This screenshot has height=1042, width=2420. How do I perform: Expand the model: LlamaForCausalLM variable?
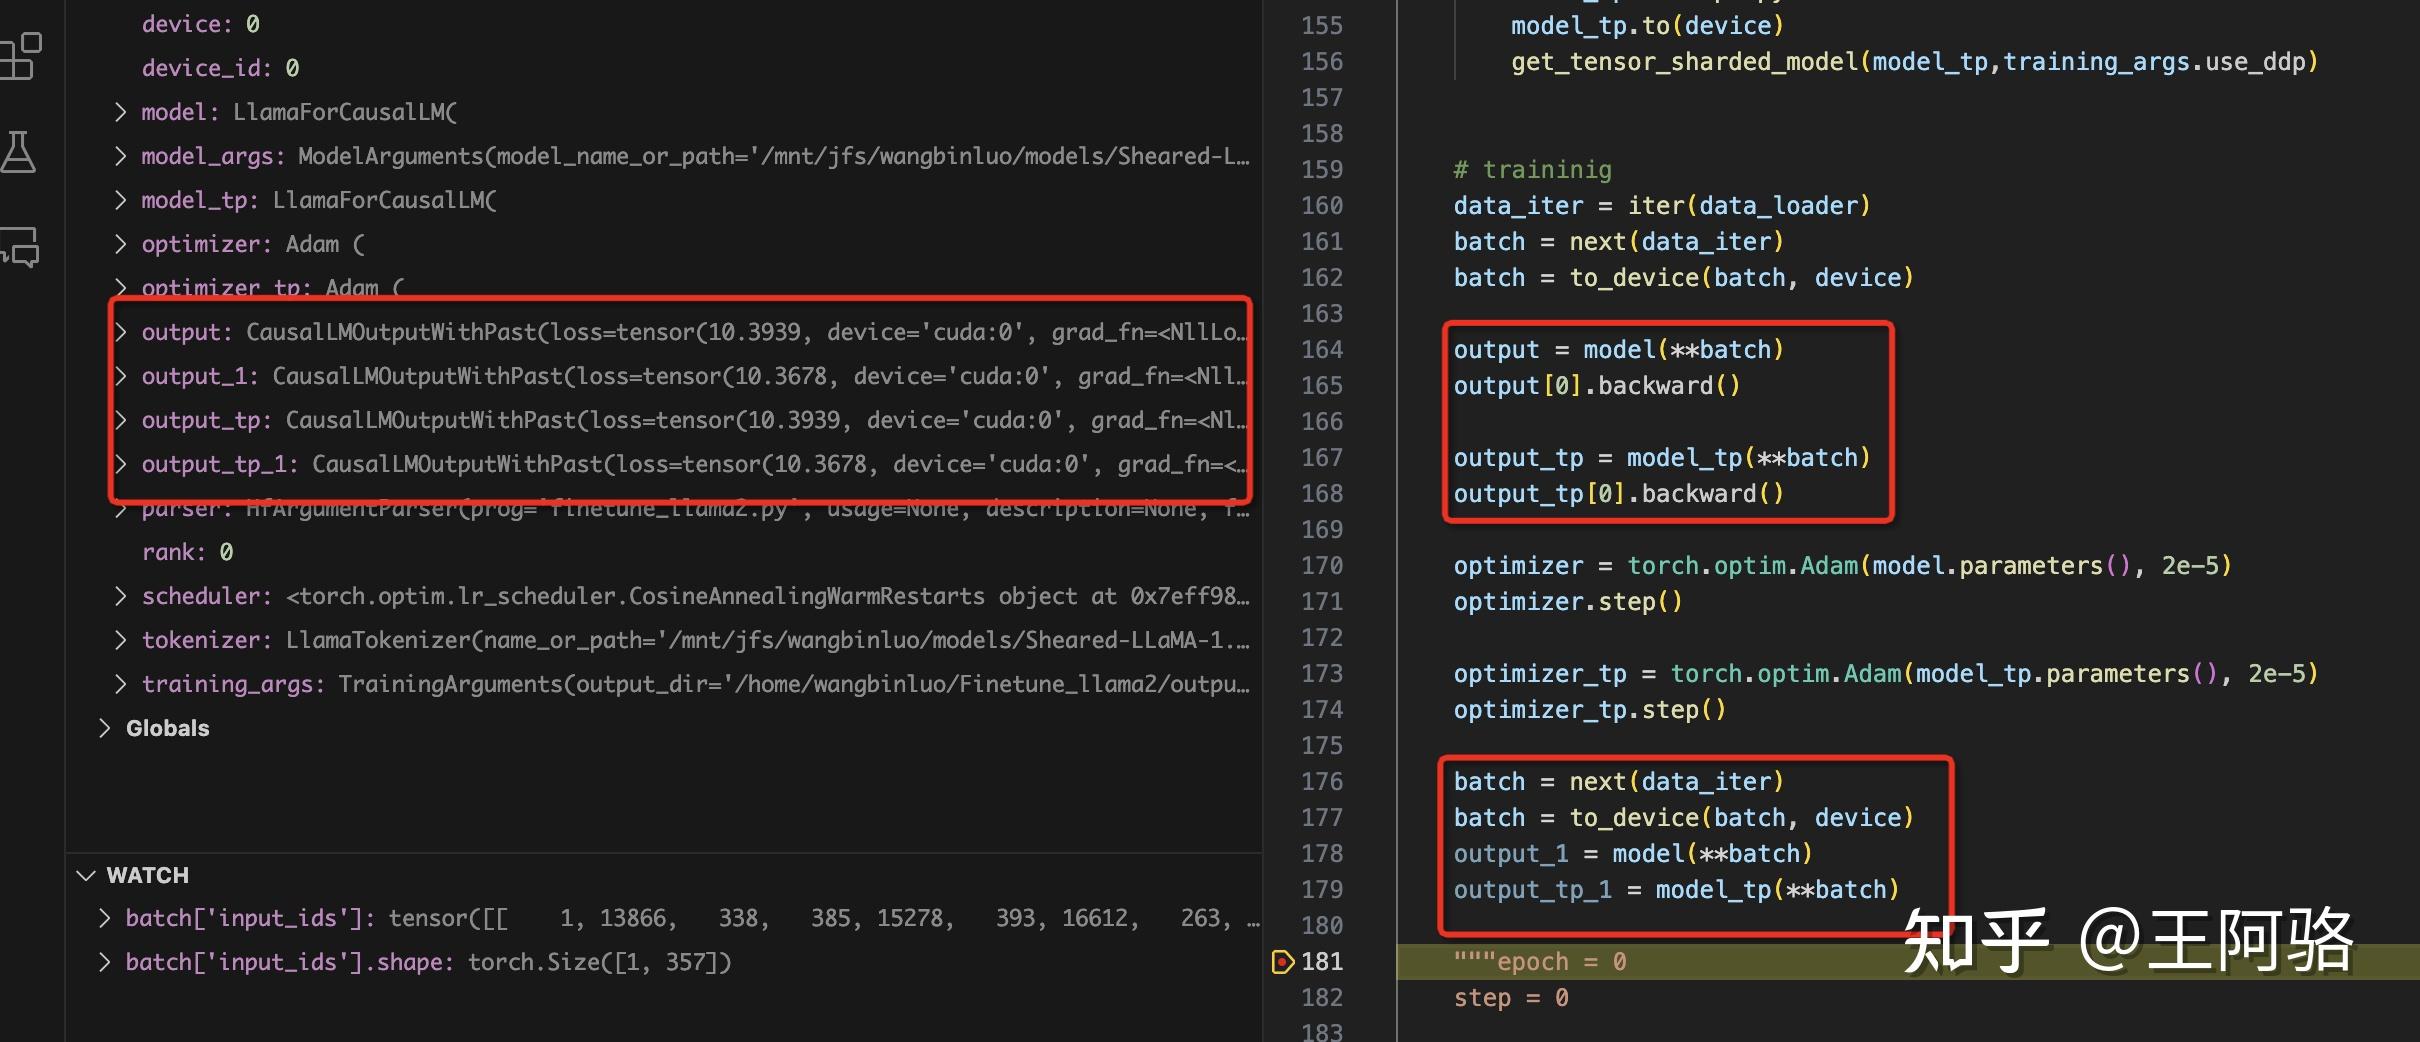point(120,112)
